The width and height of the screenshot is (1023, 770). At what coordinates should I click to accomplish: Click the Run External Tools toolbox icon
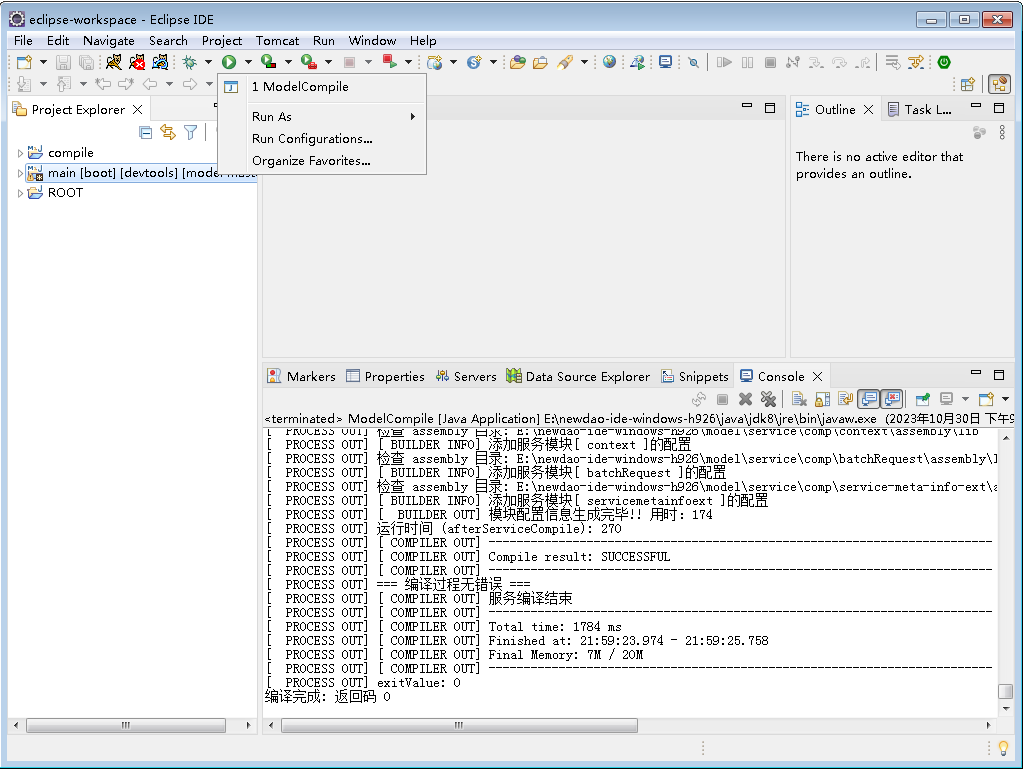(309, 63)
